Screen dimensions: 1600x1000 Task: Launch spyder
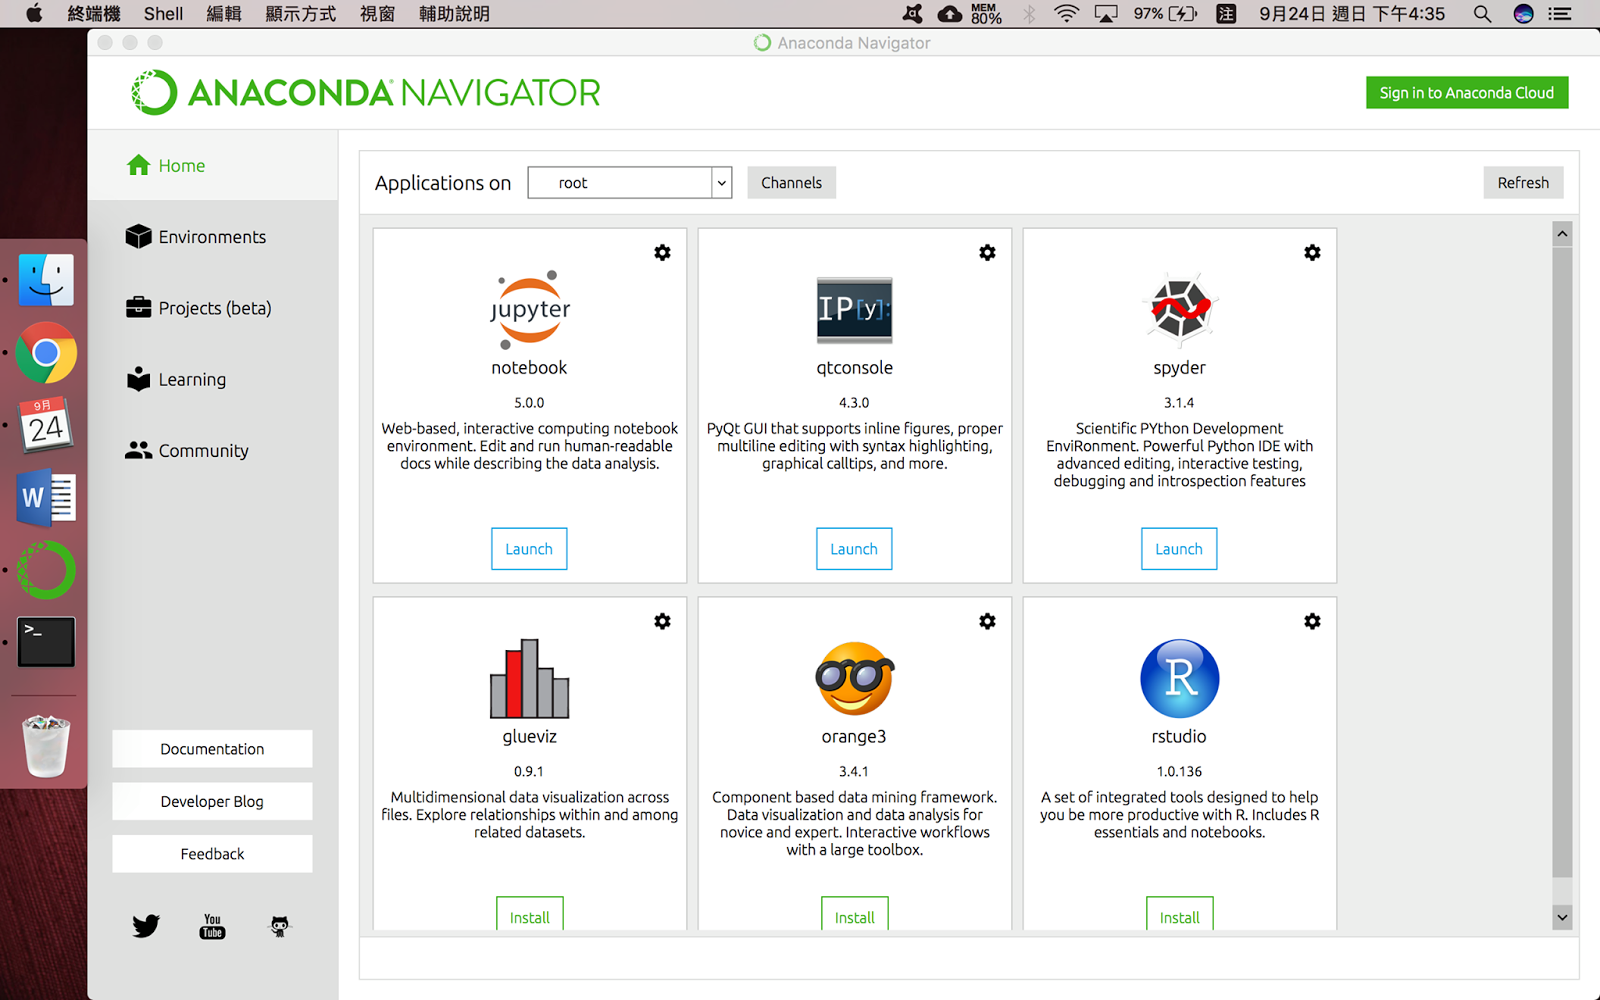pyautogui.click(x=1179, y=549)
